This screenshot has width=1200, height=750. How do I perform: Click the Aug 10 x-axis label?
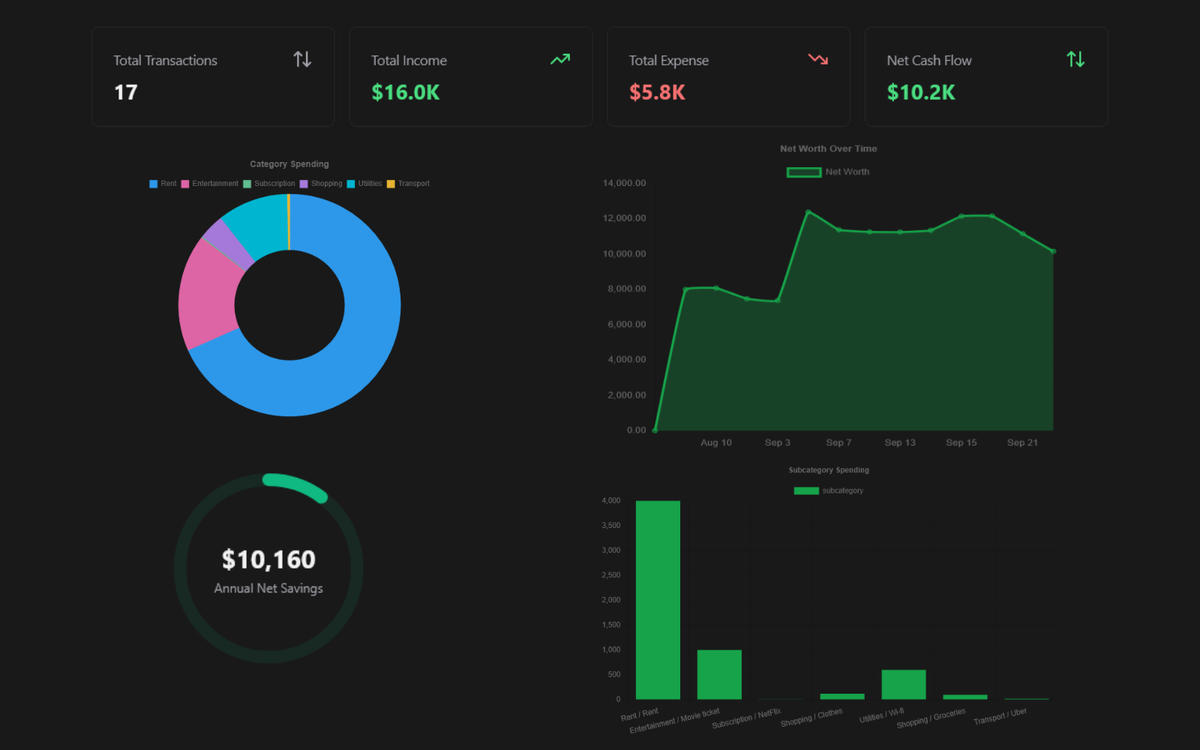click(x=716, y=442)
